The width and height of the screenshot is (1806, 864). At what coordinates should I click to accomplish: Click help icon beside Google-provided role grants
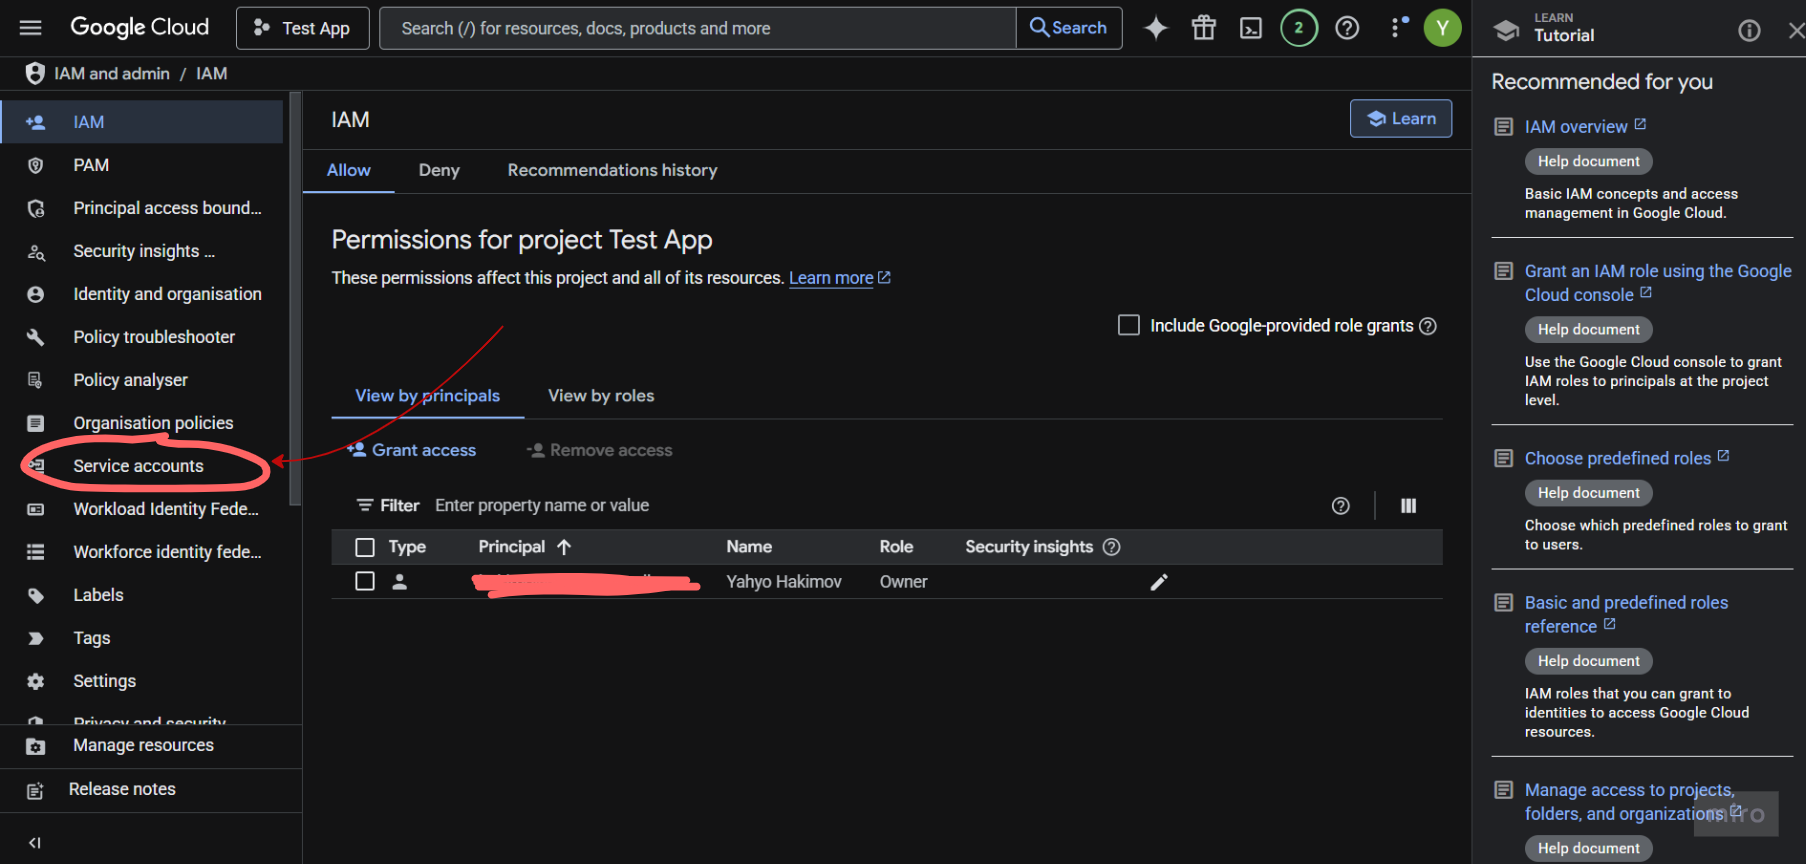(1428, 326)
